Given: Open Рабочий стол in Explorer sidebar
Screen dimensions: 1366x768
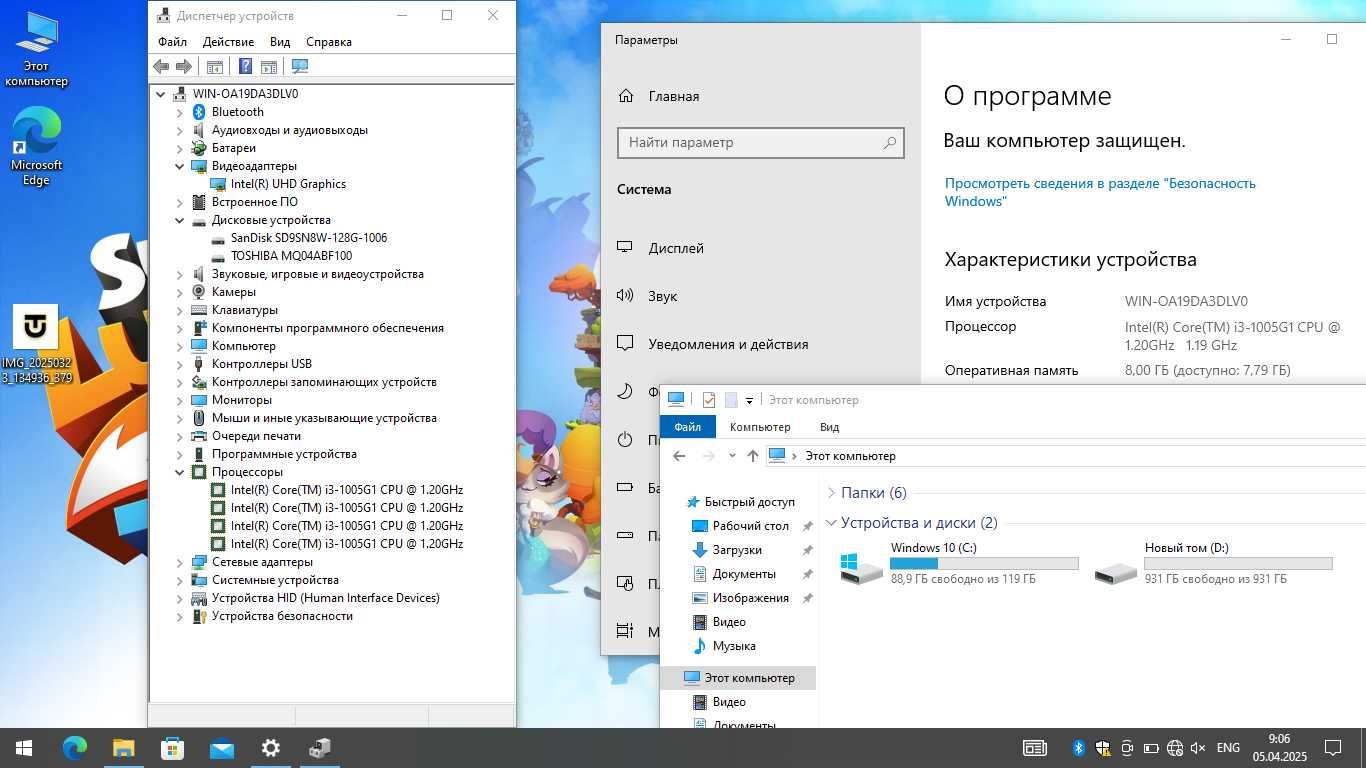Looking at the screenshot, I should click(750, 526).
